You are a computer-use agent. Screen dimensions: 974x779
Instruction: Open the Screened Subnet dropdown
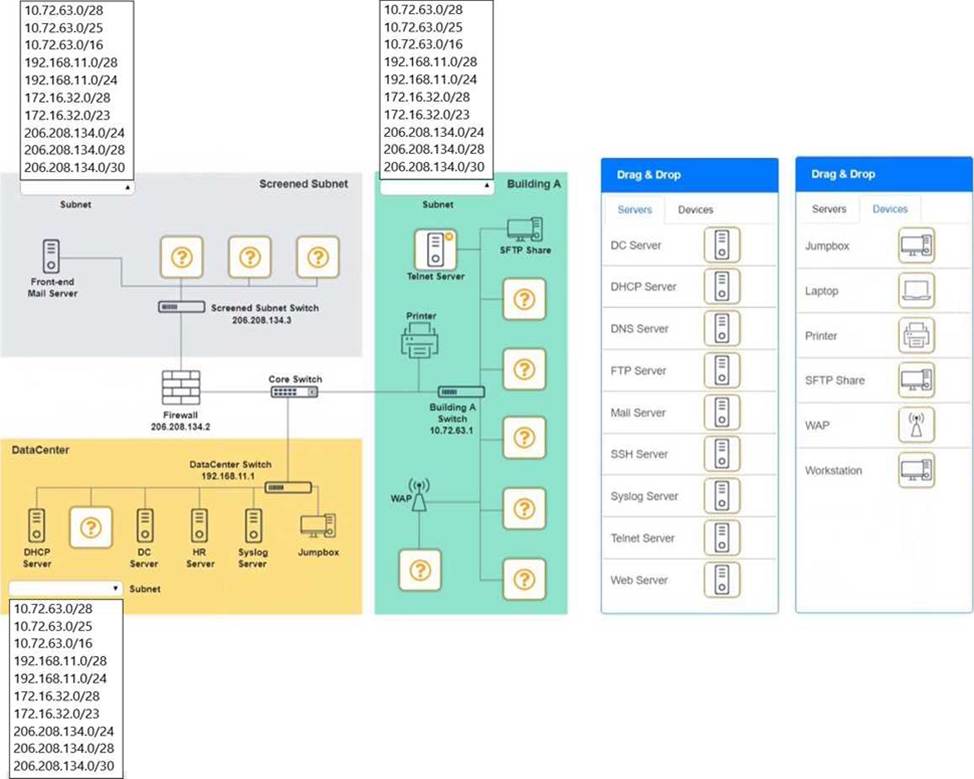[x=77, y=186]
